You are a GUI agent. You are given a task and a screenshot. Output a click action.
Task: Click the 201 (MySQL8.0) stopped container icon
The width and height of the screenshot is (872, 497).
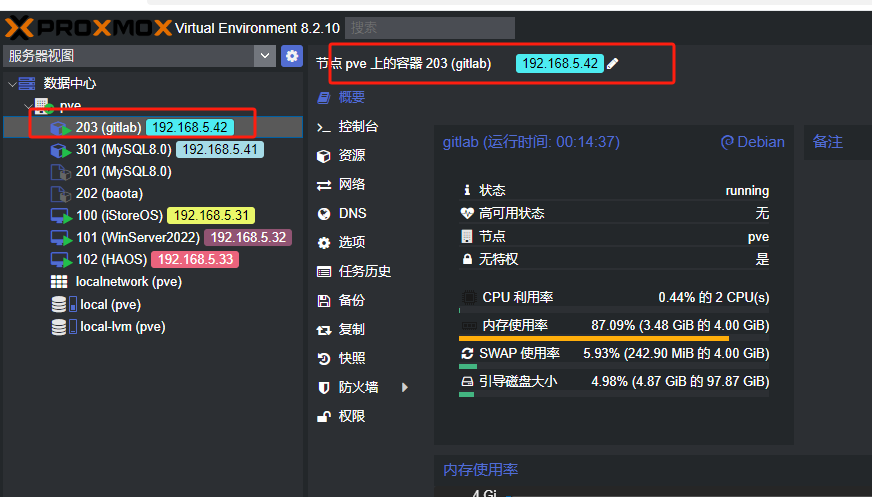point(60,172)
